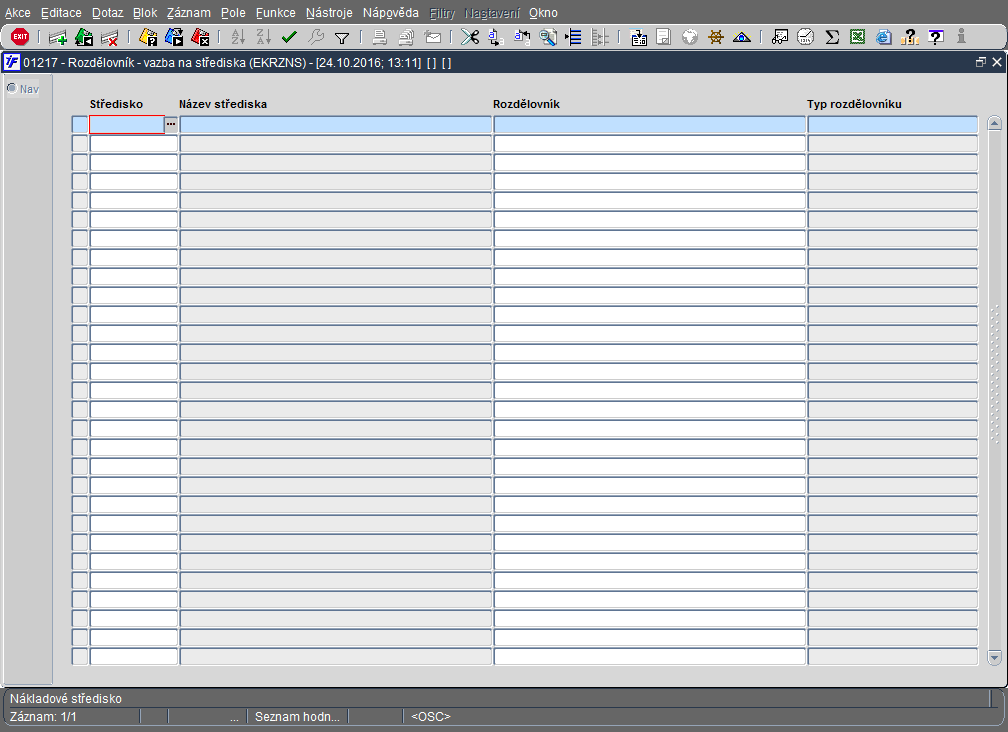Cancel query with red X folder icon
Screen dimensions: 1008x732
tap(201, 37)
